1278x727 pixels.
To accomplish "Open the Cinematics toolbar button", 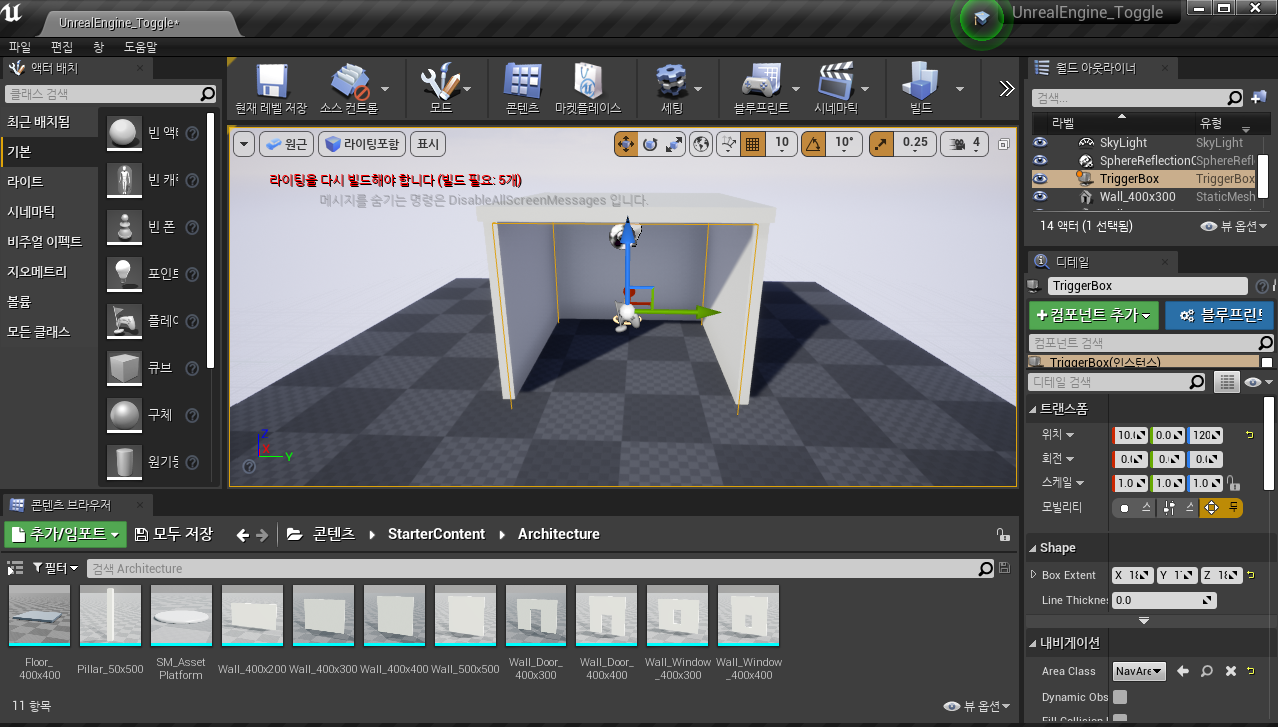I will tap(836, 89).
